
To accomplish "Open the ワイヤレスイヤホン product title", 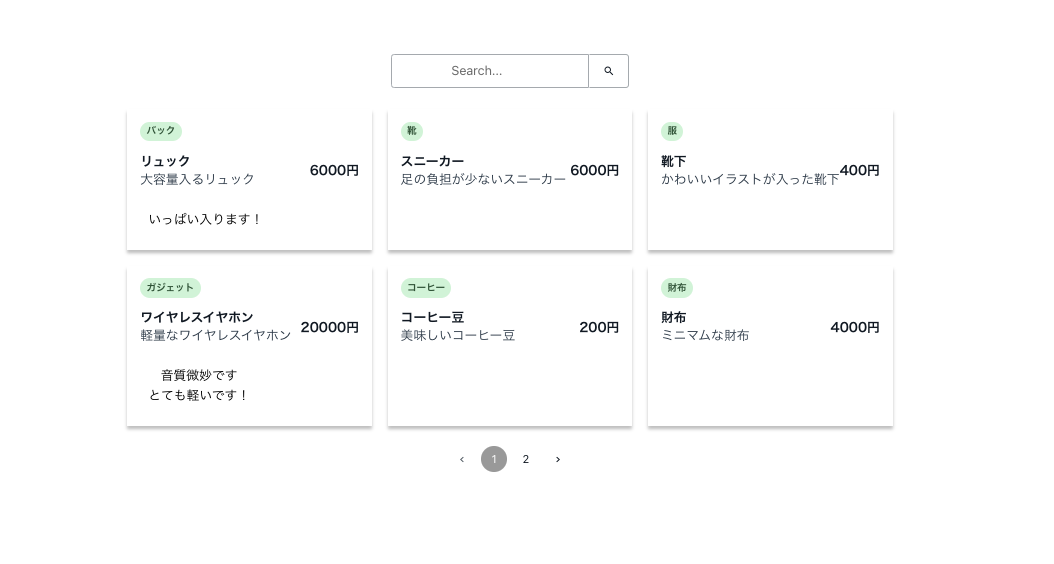I will pyautogui.click(x=197, y=317).
